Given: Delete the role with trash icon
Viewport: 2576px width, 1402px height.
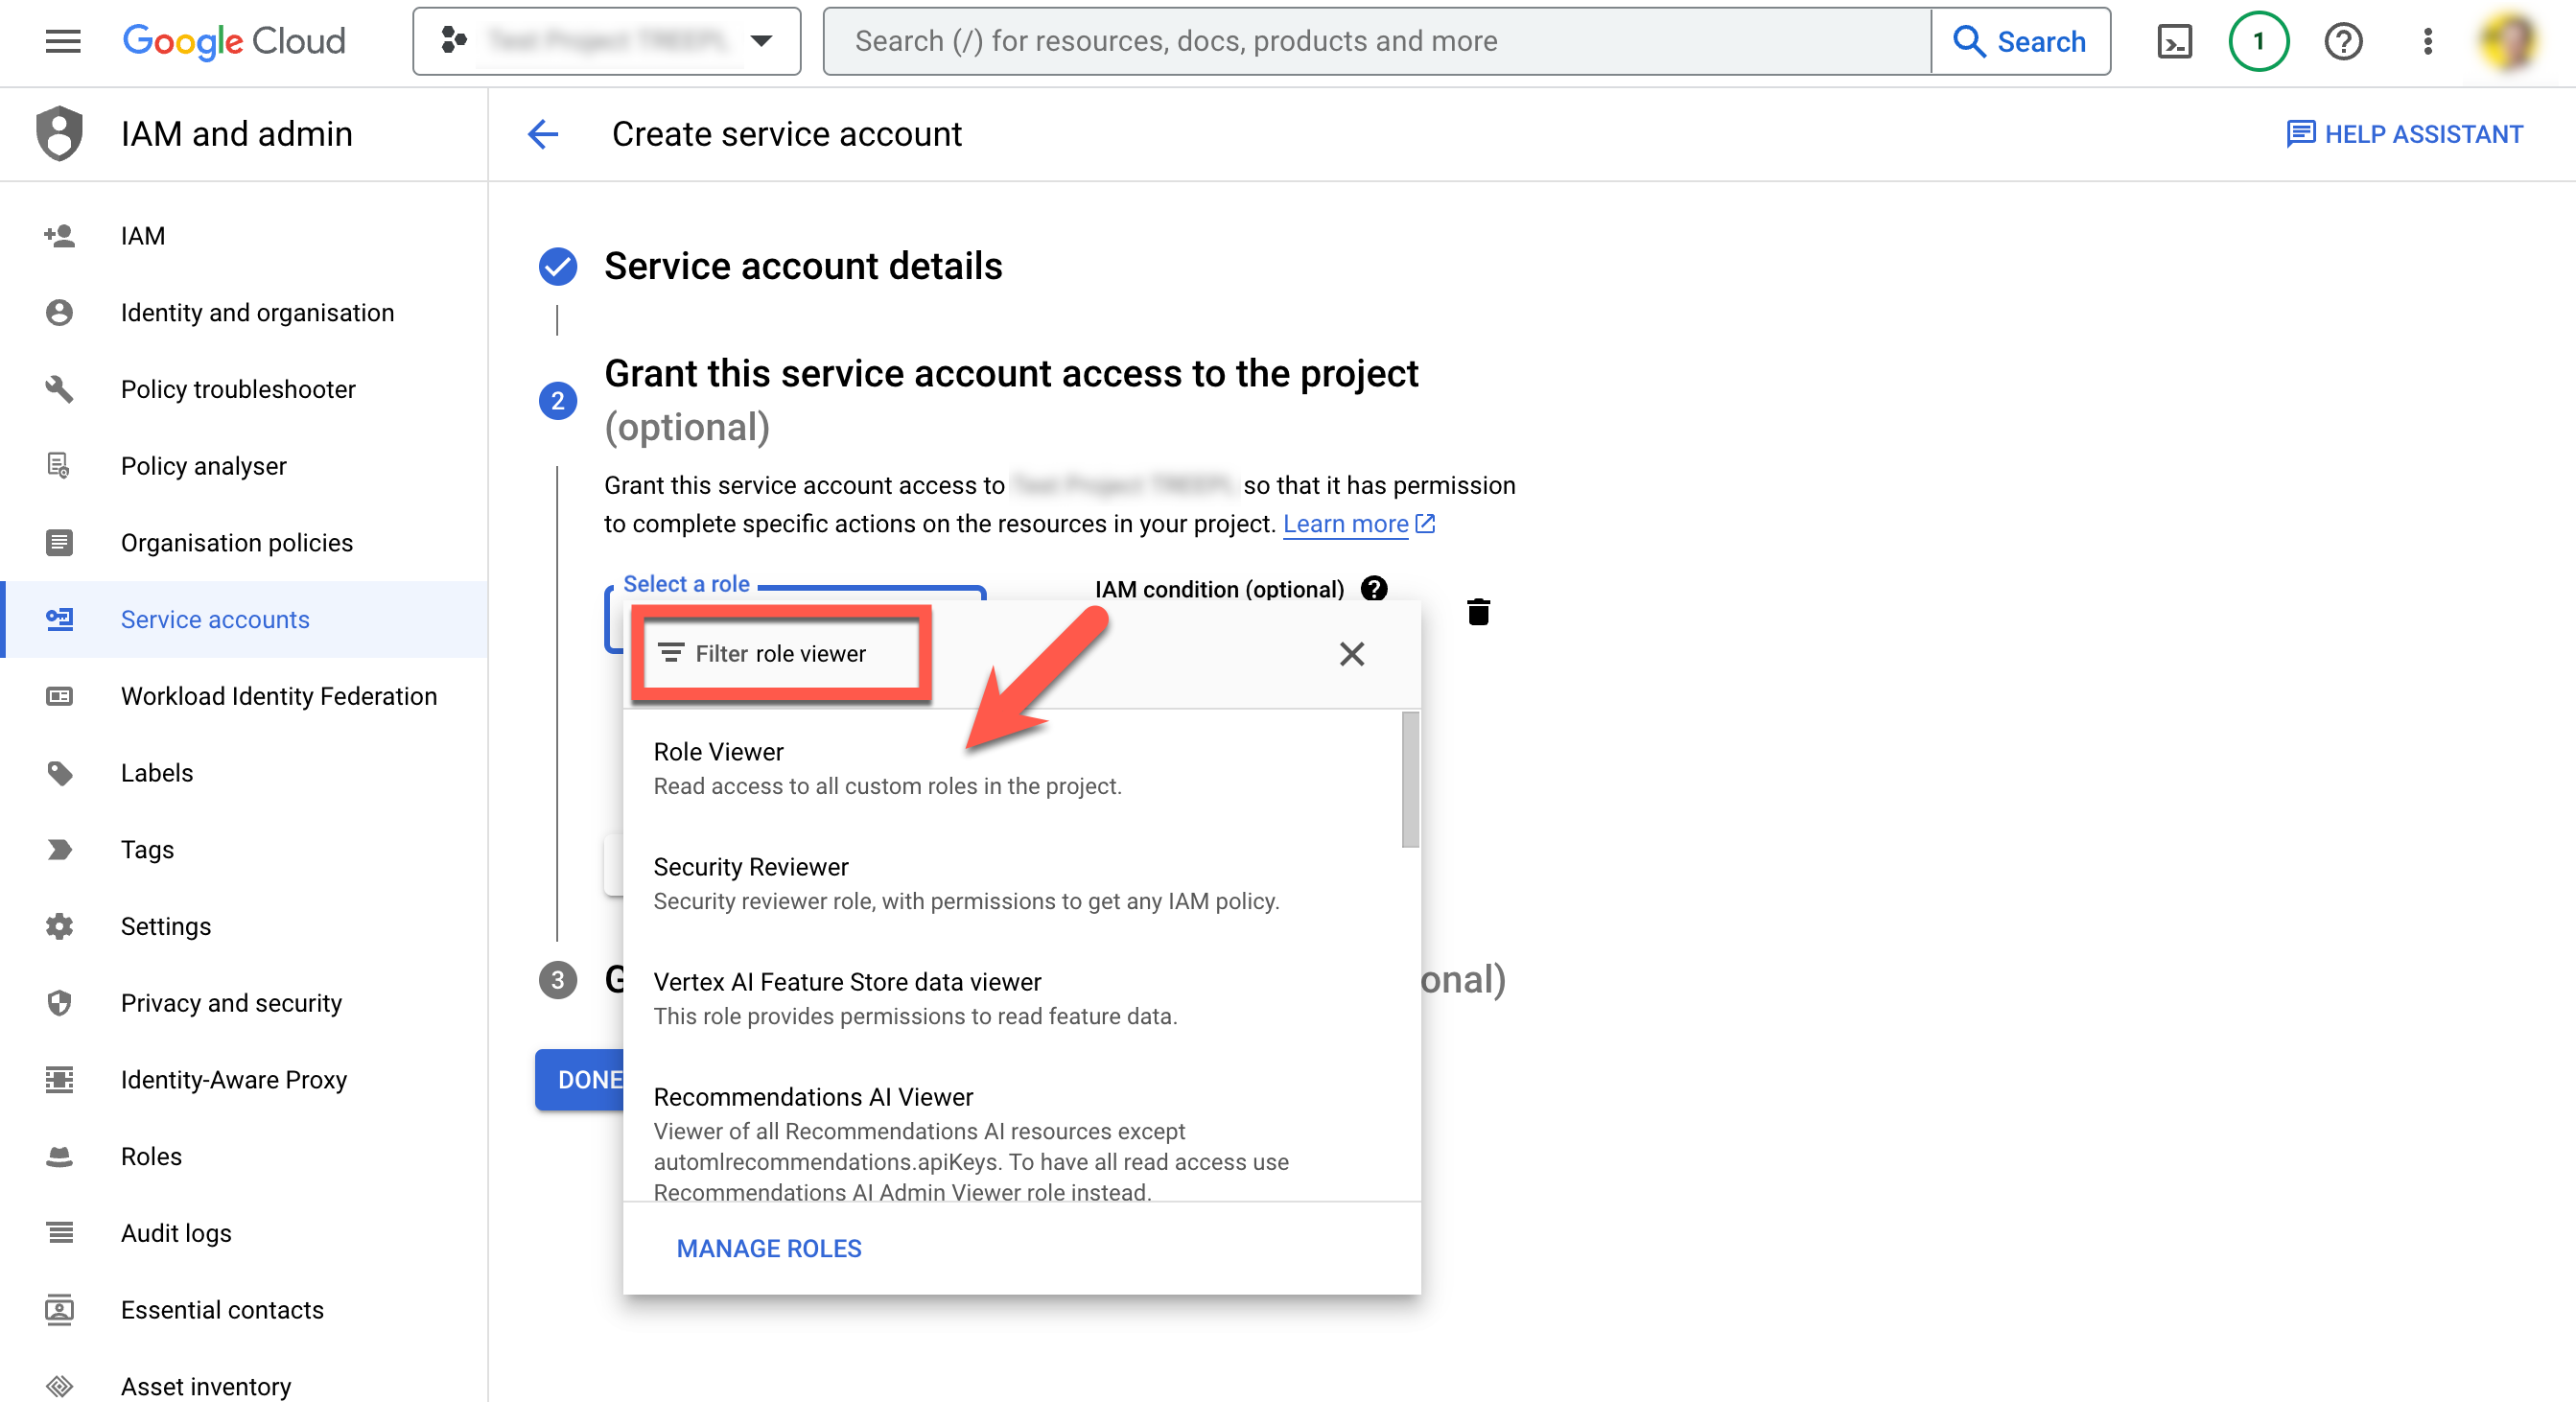Looking at the screenshot, I should click(x=1478, y=612).
